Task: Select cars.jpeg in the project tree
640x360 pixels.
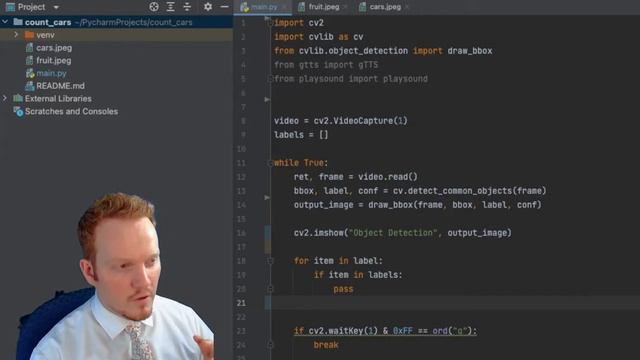Action: click(x=54, y=48)
